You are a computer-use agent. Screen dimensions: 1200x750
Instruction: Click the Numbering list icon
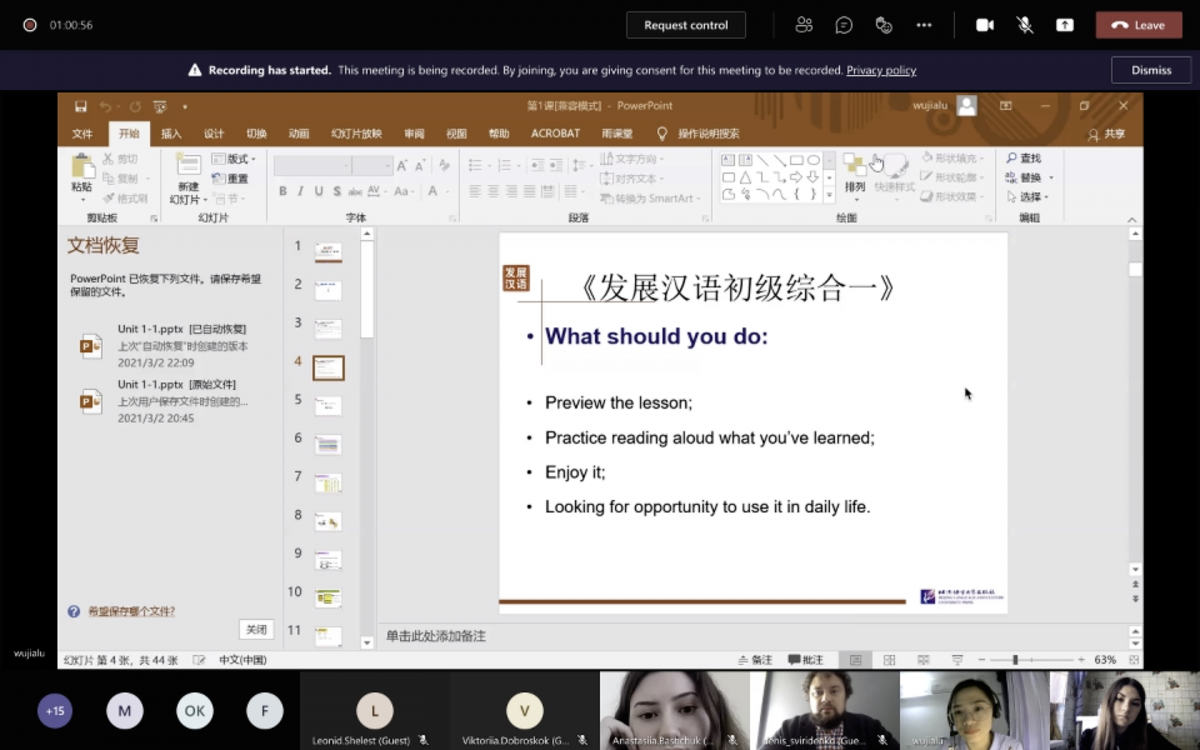[x=507, y=165]
